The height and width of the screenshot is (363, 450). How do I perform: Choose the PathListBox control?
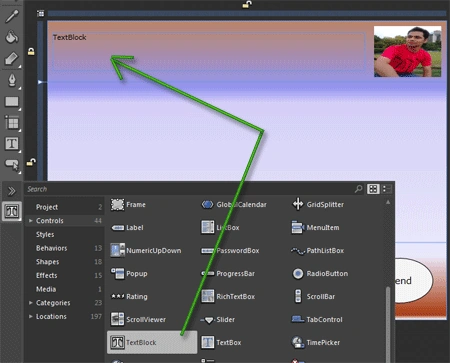[317, 250]
